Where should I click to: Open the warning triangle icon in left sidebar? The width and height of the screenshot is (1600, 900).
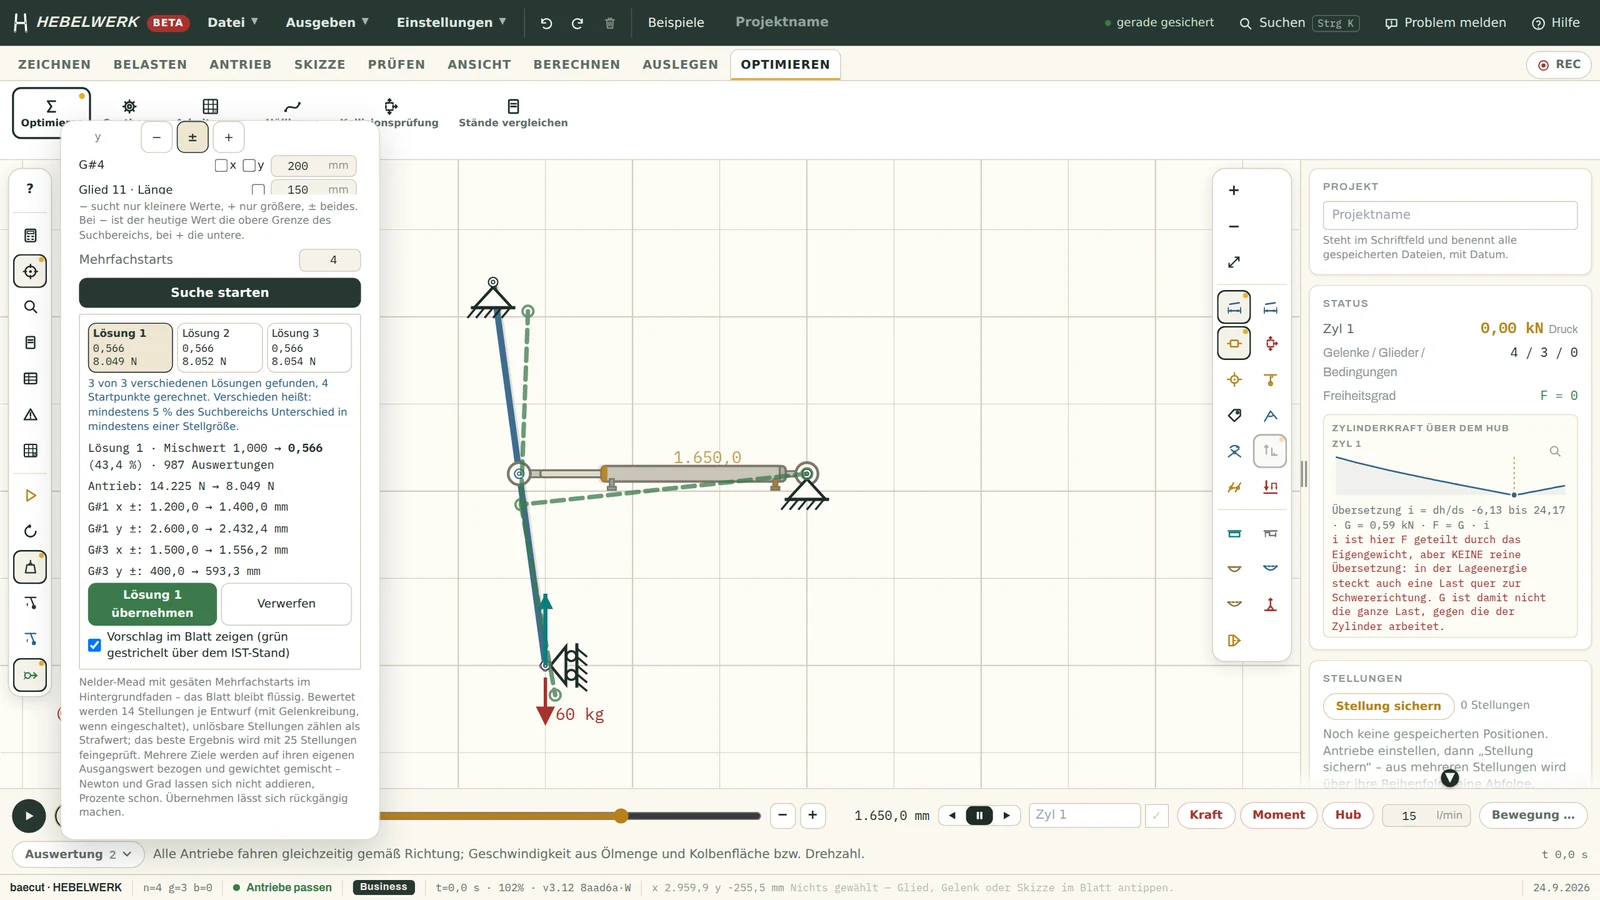click(x=30, y=415)
